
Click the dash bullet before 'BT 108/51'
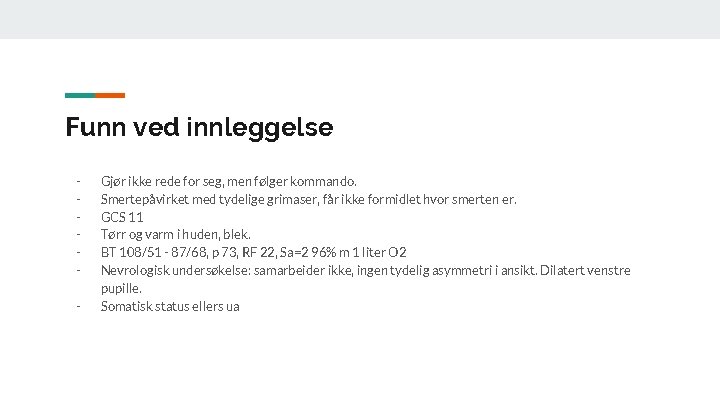point(76,252)
